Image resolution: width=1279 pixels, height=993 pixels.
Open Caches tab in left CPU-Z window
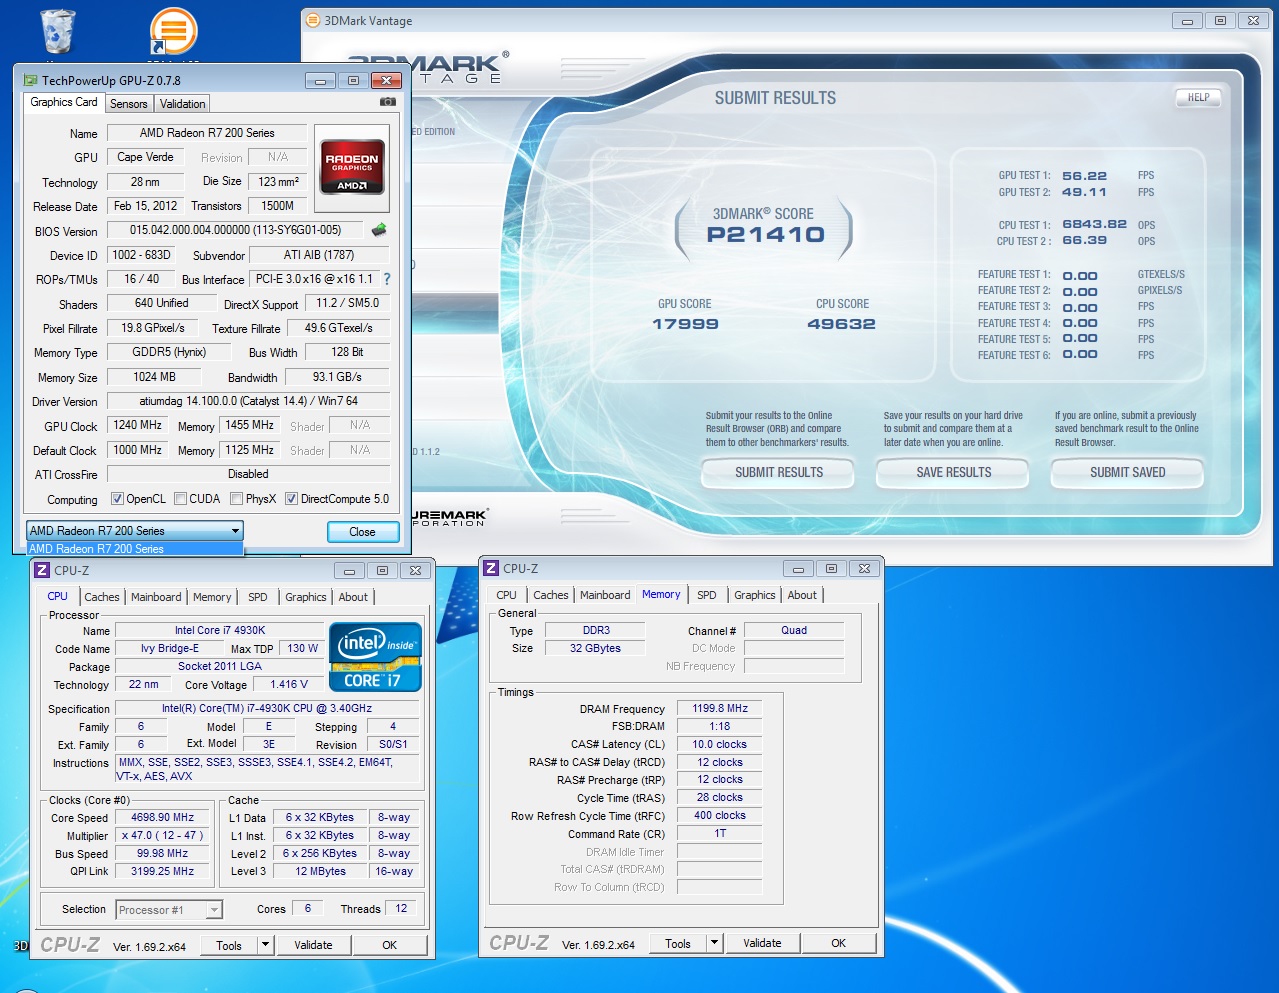(102, 597)
